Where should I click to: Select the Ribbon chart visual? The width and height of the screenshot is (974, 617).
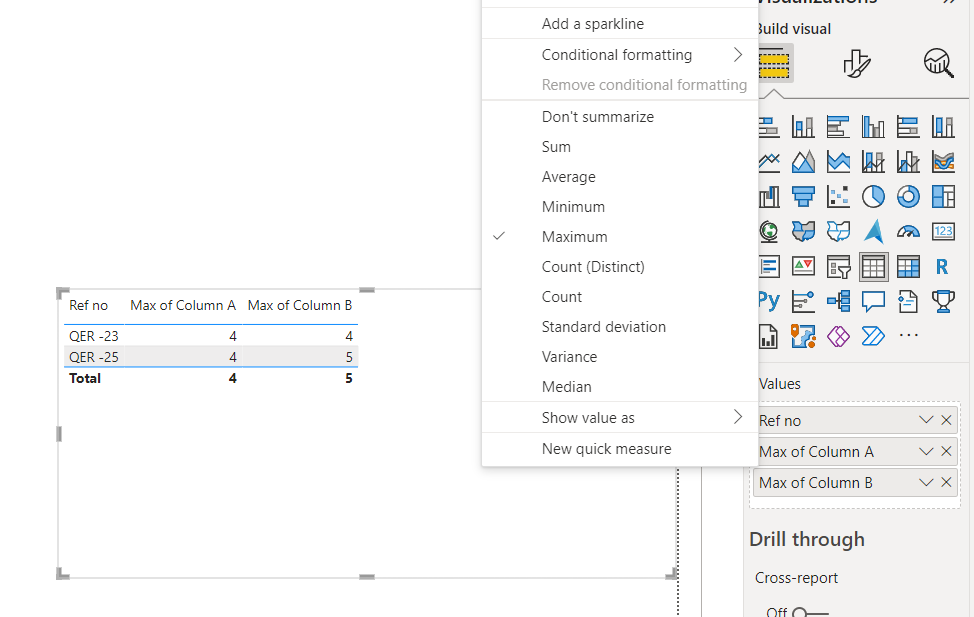[x=943, y=162]
